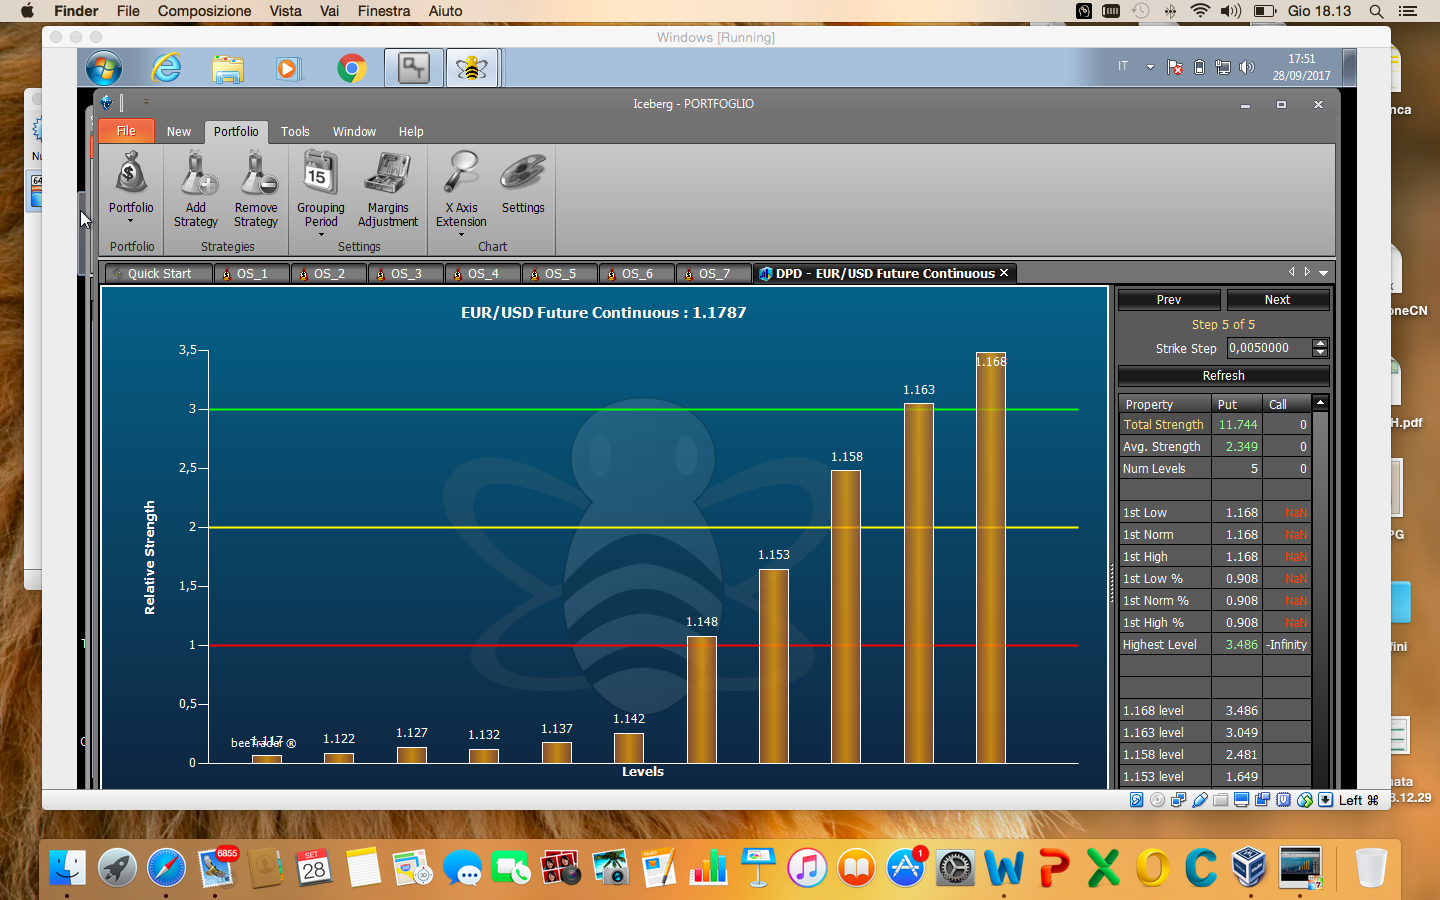
Task: Click the beeTrader bee taskbar icon
Action: pos(472,68)
